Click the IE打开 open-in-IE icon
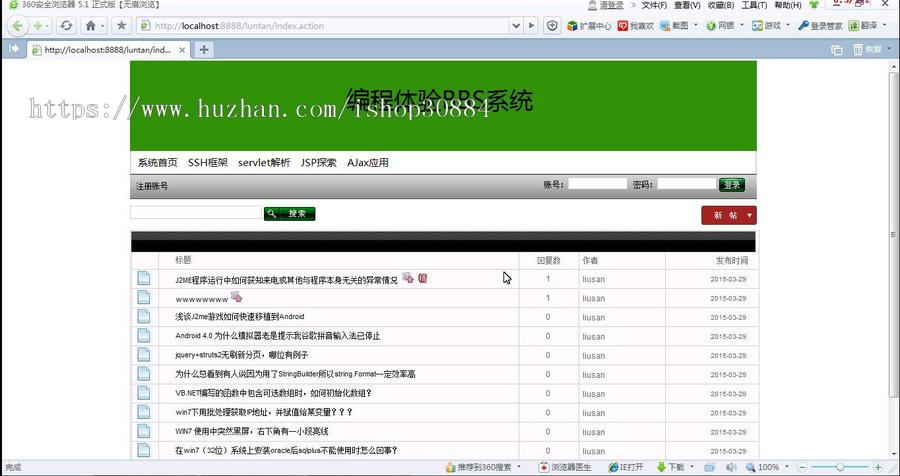The width and height of the screenshot is (900, 476). point(626,467)
